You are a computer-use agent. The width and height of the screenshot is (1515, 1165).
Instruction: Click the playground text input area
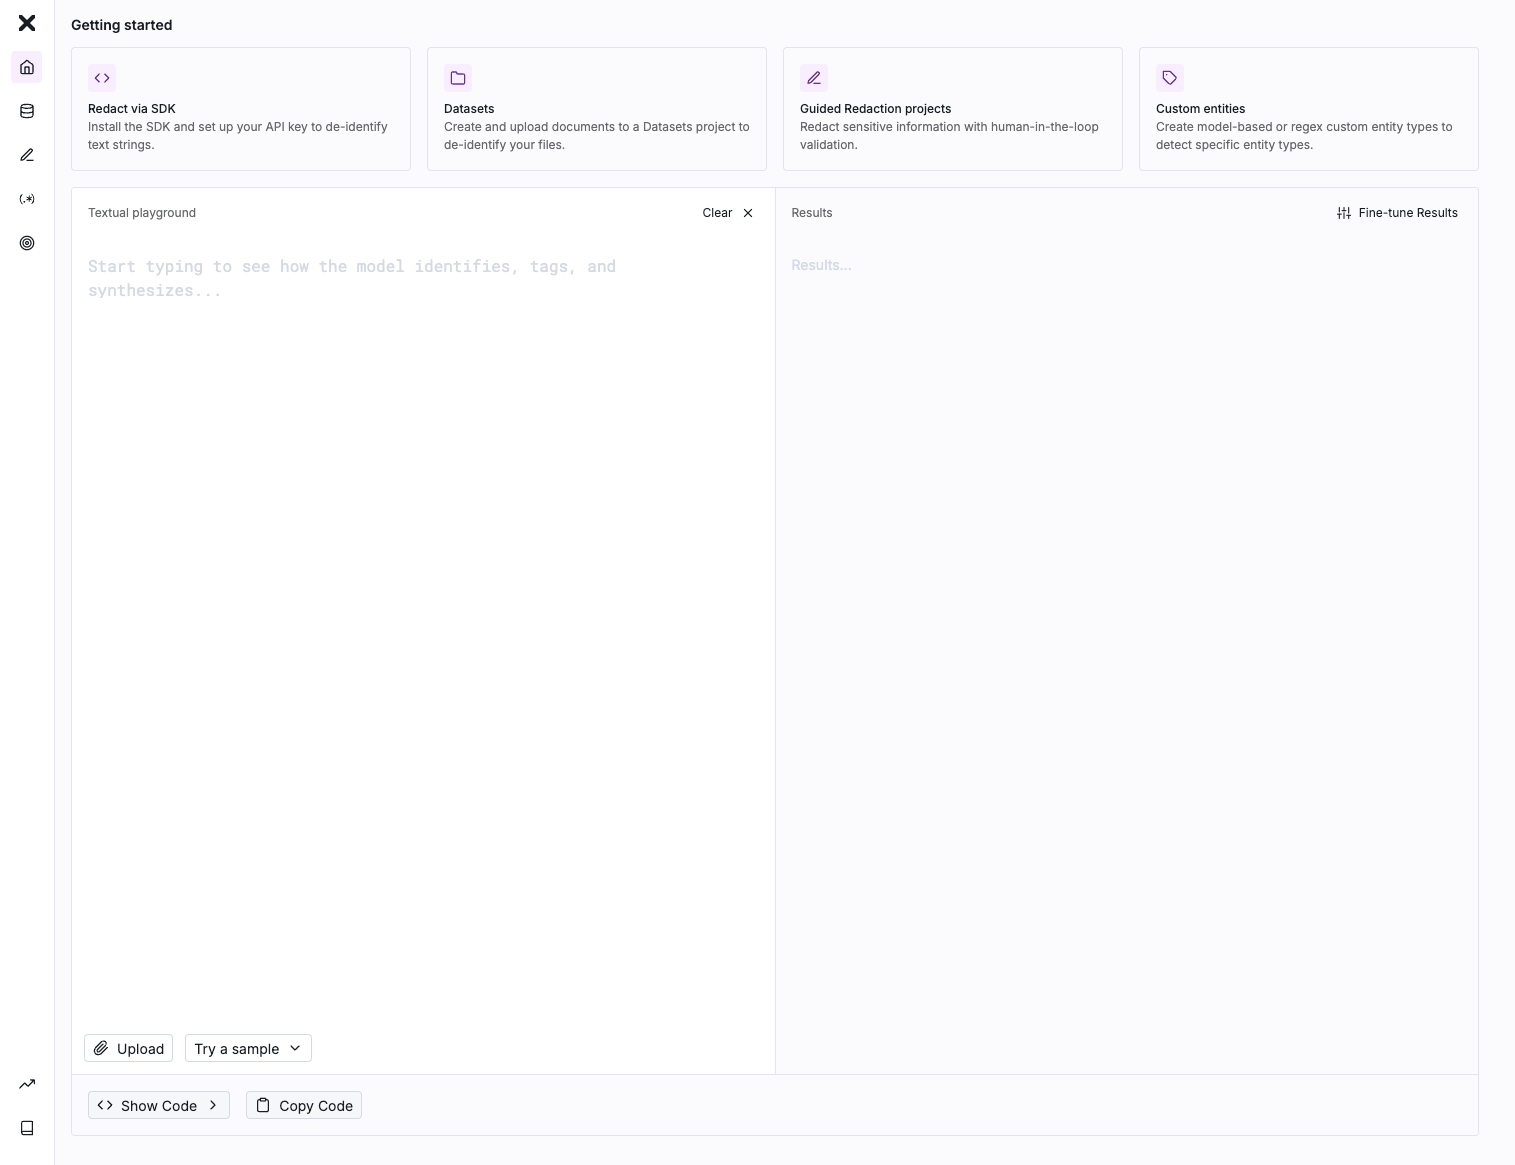pos(422,600)
